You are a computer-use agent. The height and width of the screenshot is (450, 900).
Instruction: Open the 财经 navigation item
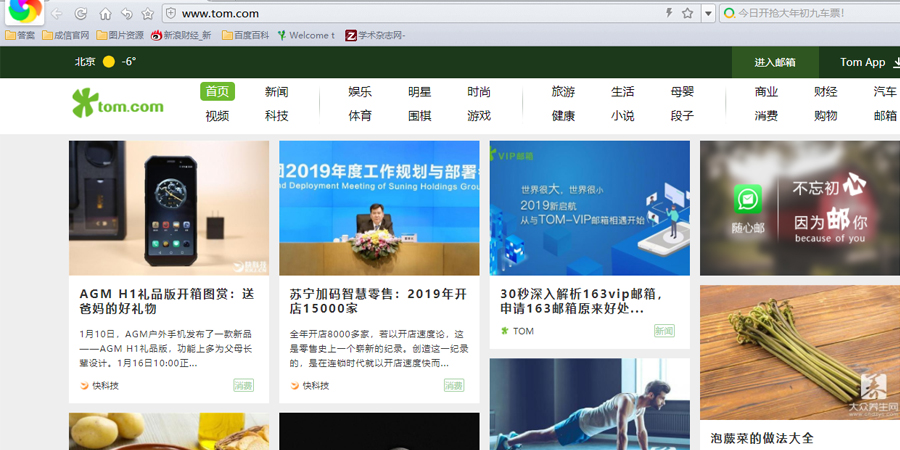pos(825,92)
